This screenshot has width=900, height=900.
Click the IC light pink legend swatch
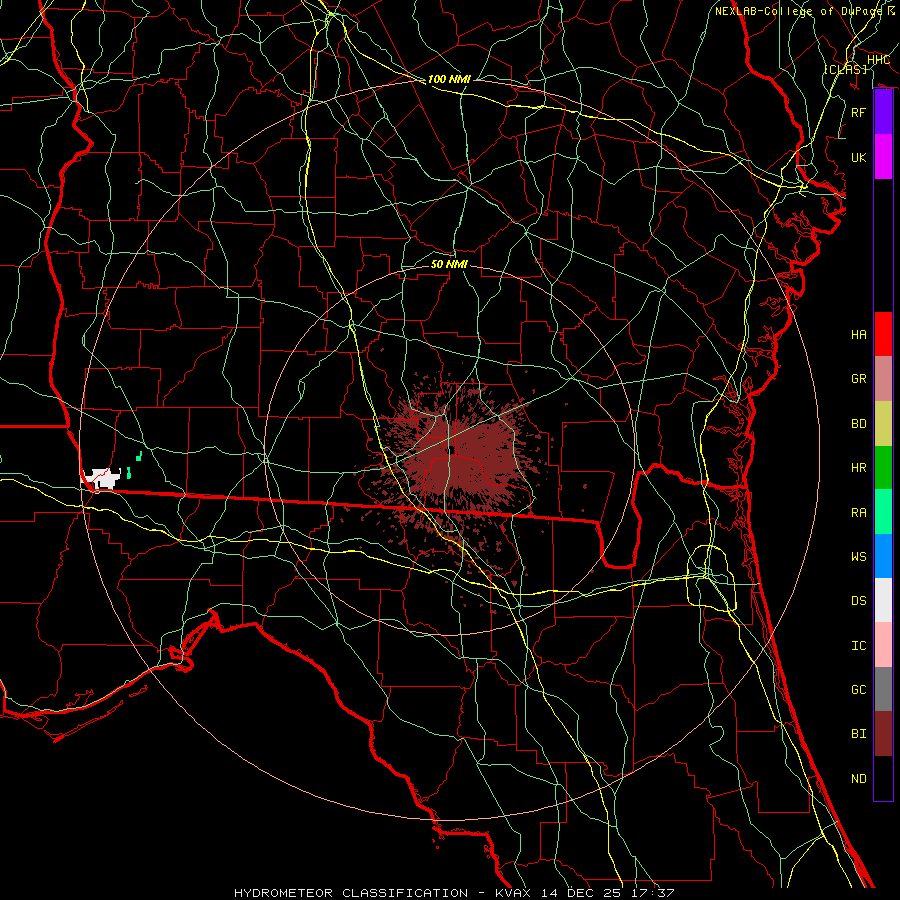(883, 645)
